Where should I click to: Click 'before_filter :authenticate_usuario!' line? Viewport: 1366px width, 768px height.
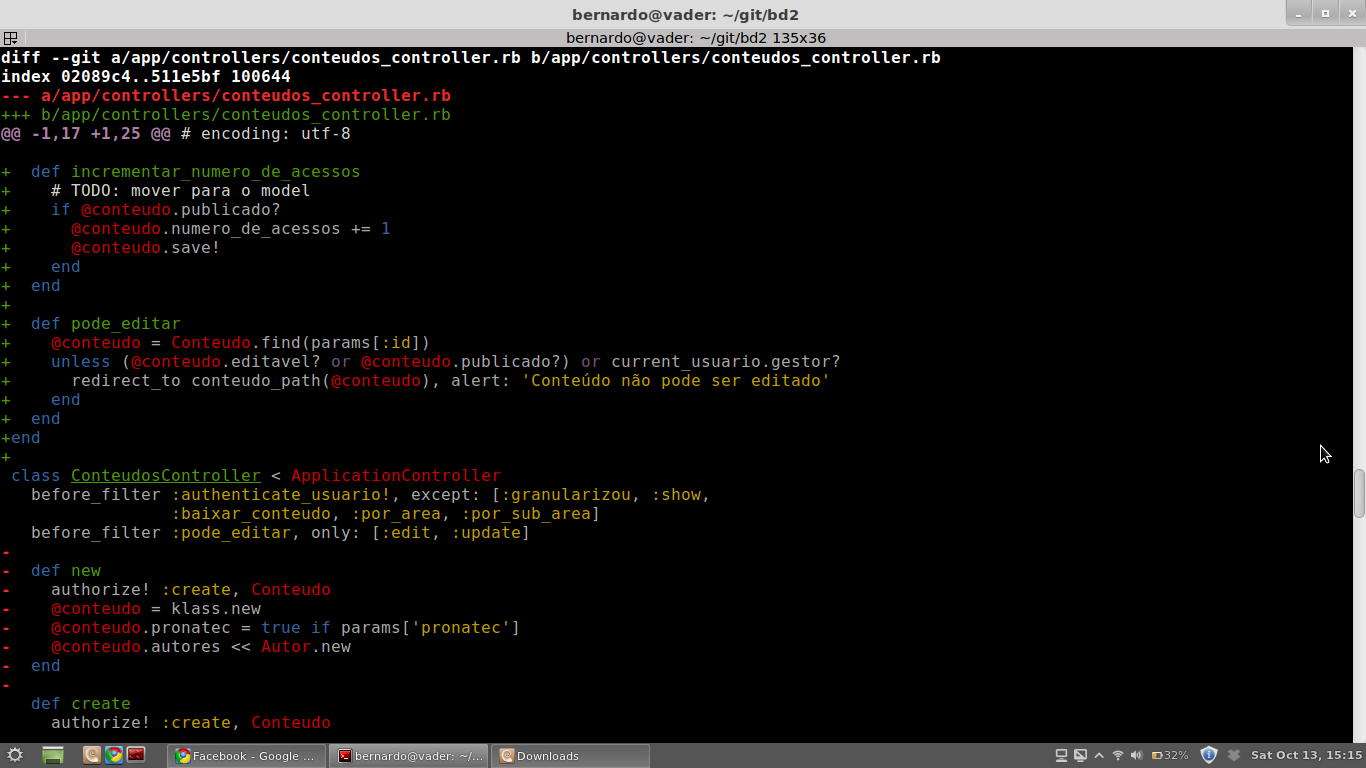click(371, 495)
